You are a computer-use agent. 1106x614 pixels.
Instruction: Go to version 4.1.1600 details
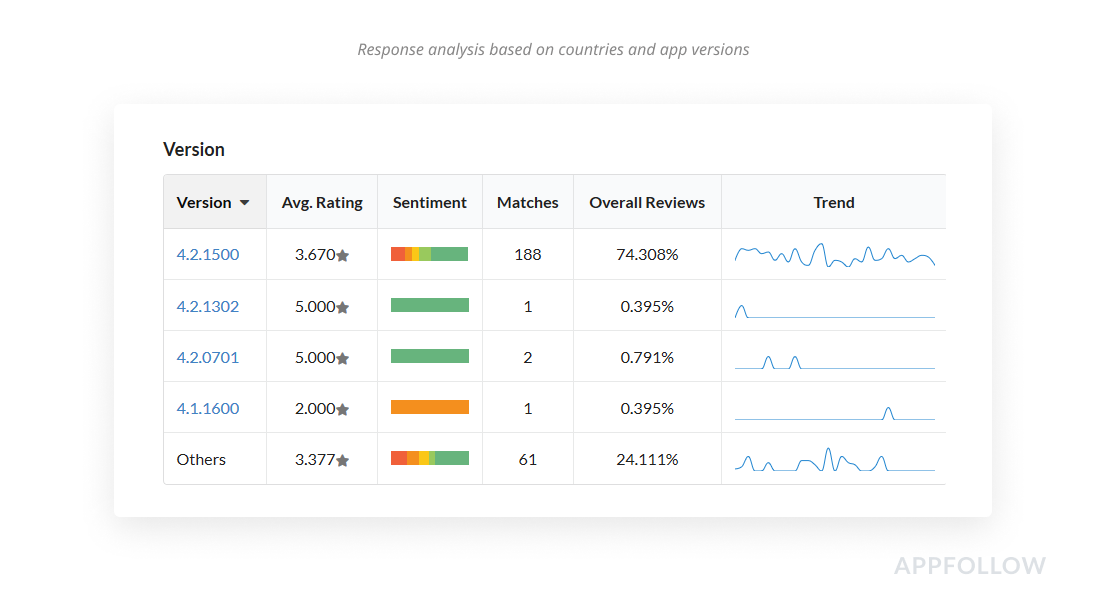[x=208, y=408]
